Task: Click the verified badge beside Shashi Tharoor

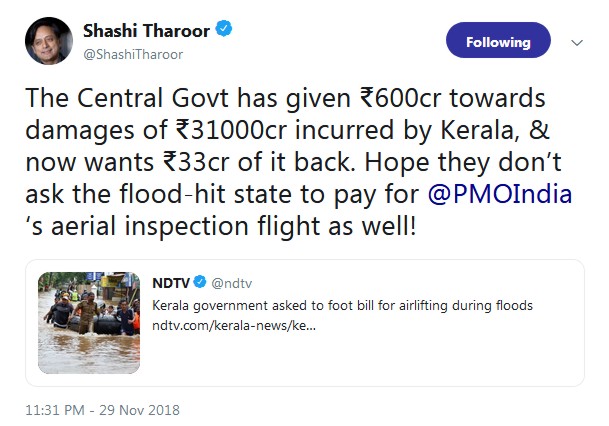Action: (224, 29)
